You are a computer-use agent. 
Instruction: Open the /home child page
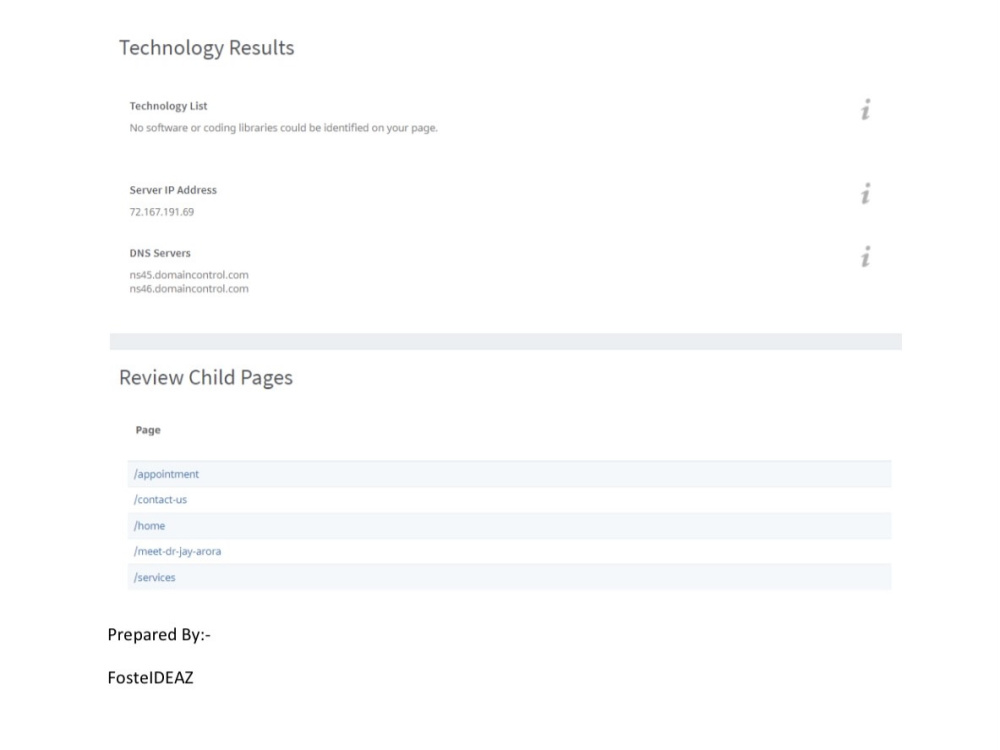tap(149, 526)
